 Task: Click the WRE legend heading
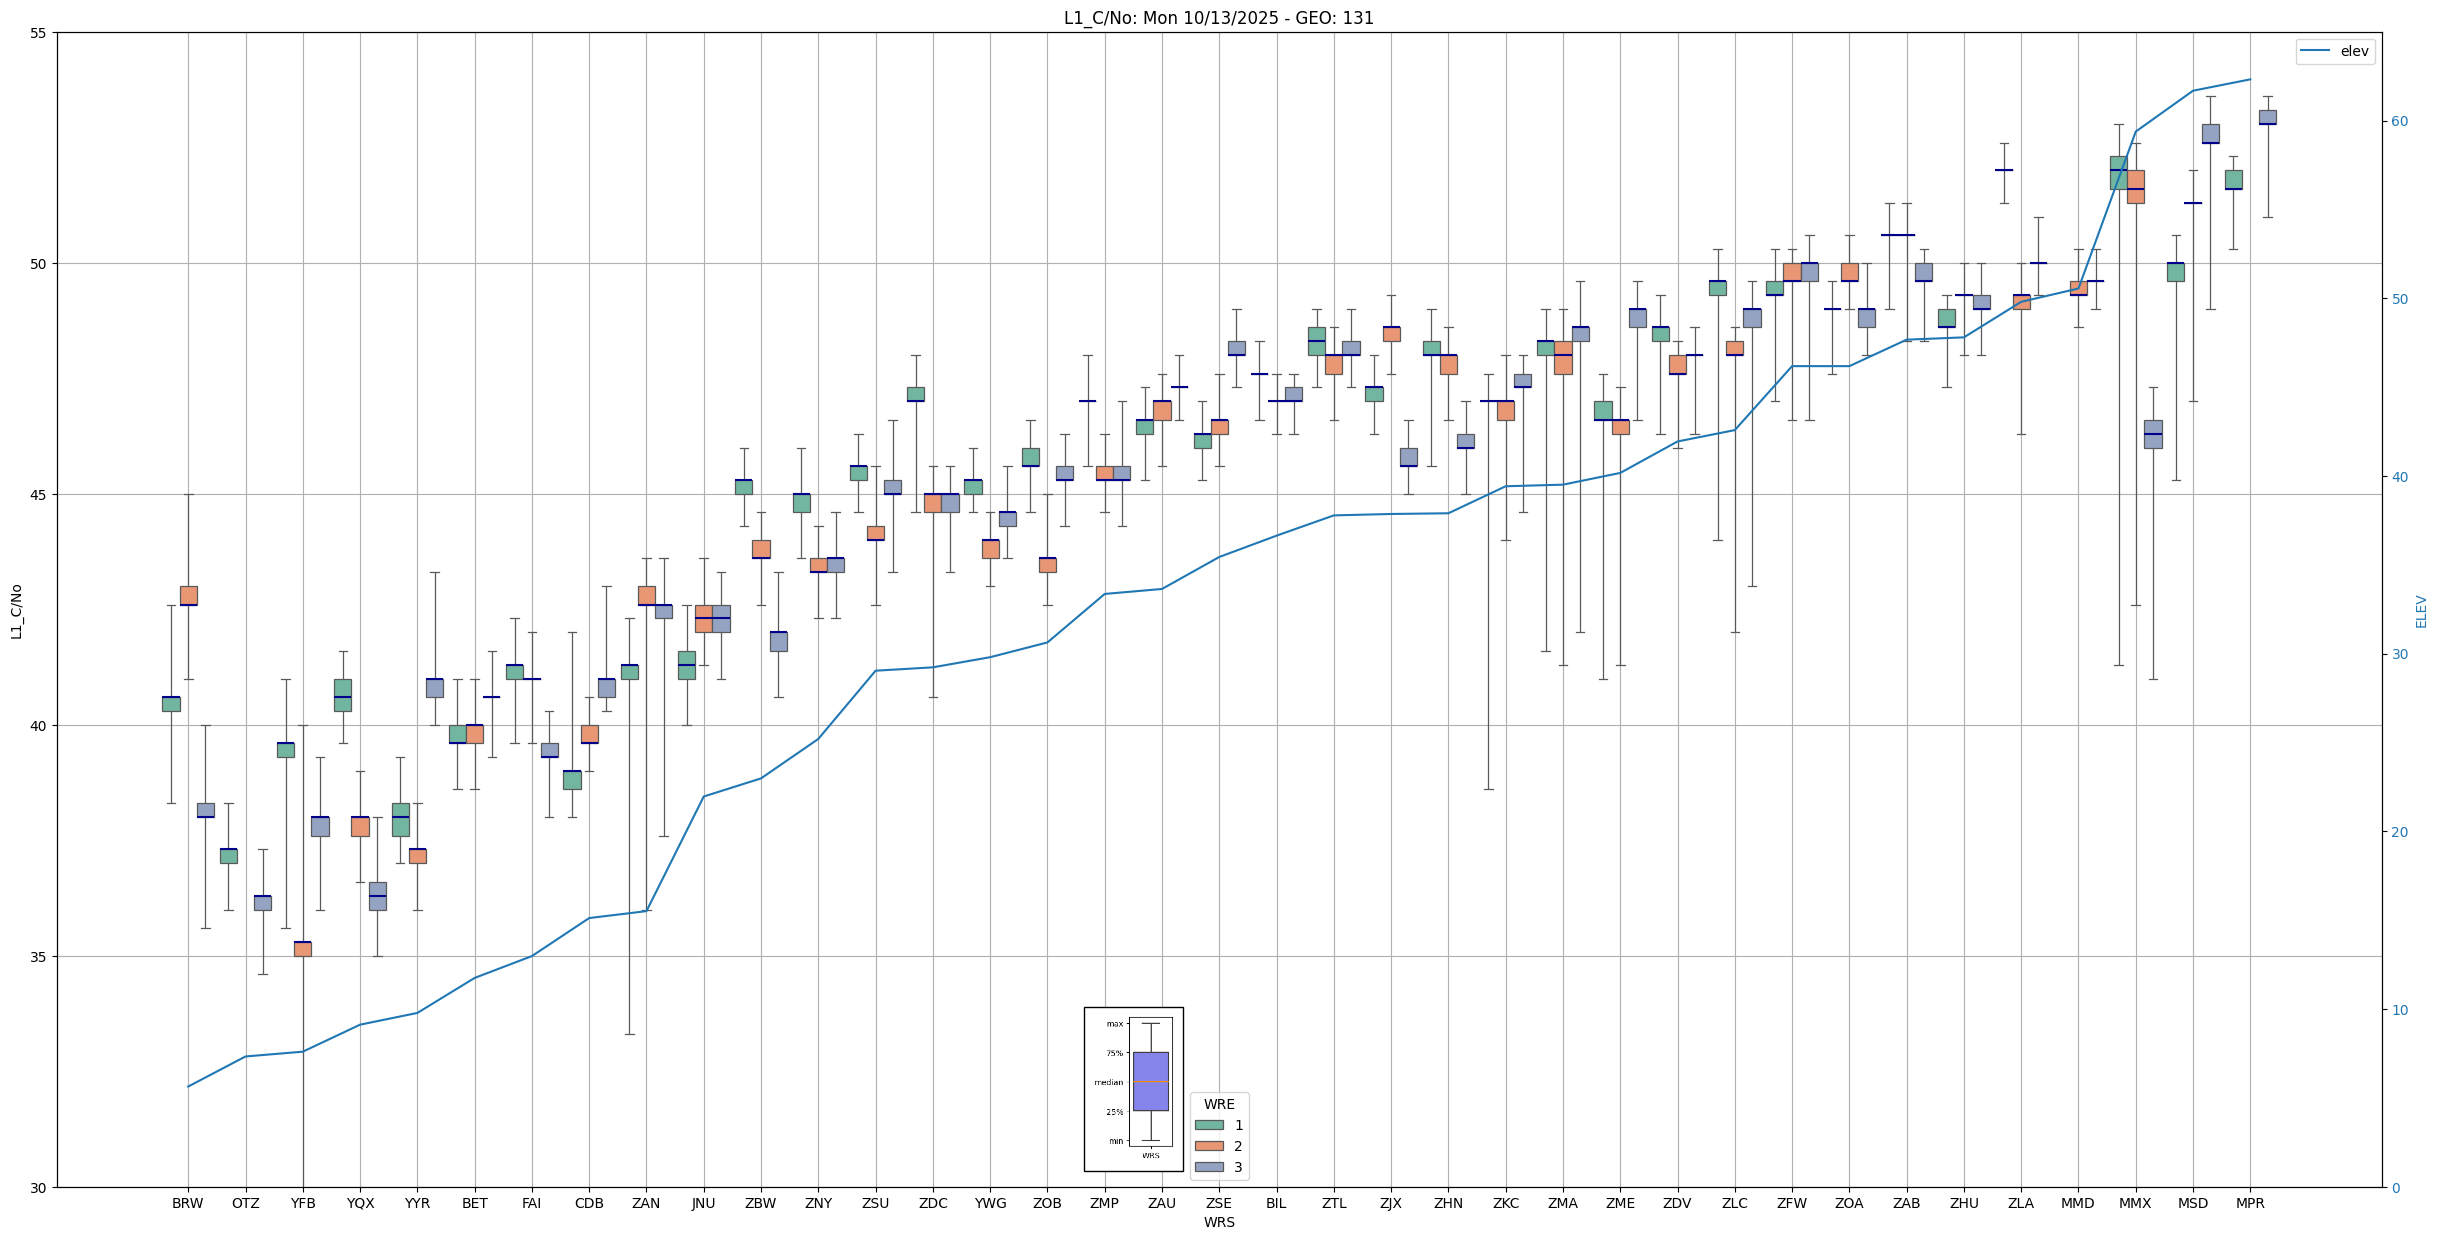pyautogui.click(x=1218, y=1104)
